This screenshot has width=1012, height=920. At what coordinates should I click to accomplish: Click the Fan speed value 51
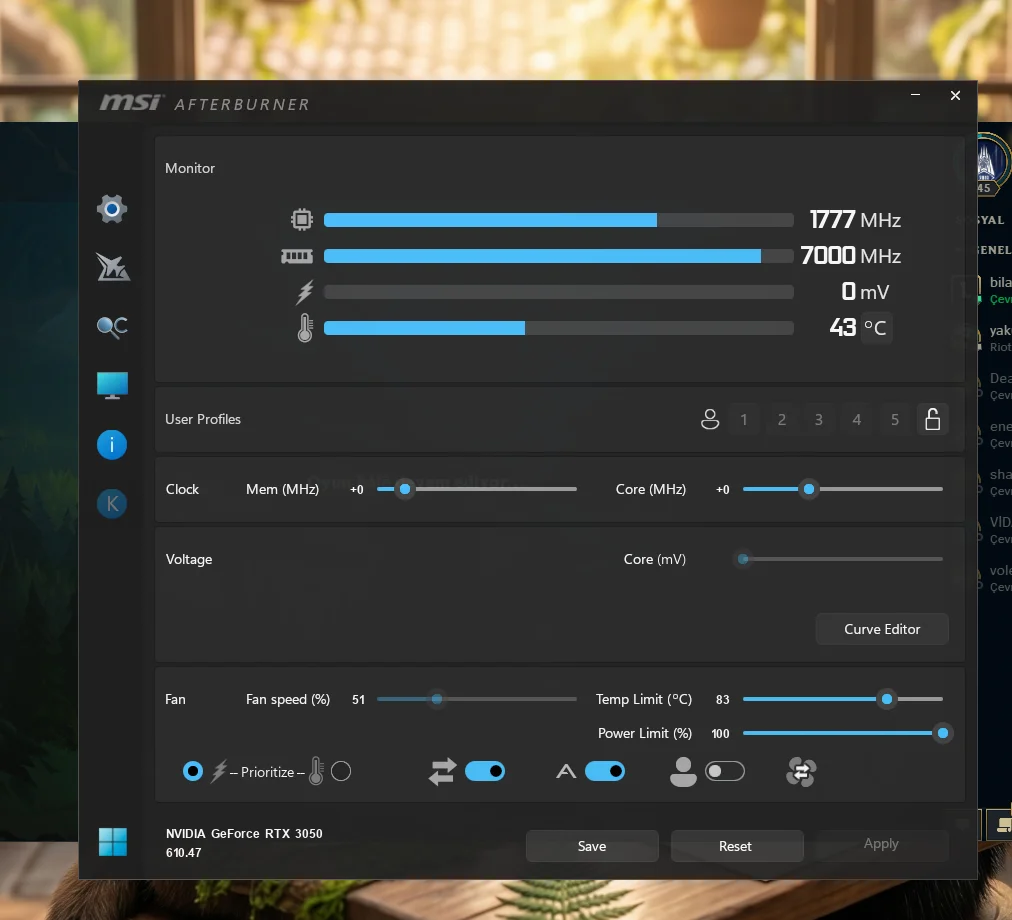(x=358, y=700)
